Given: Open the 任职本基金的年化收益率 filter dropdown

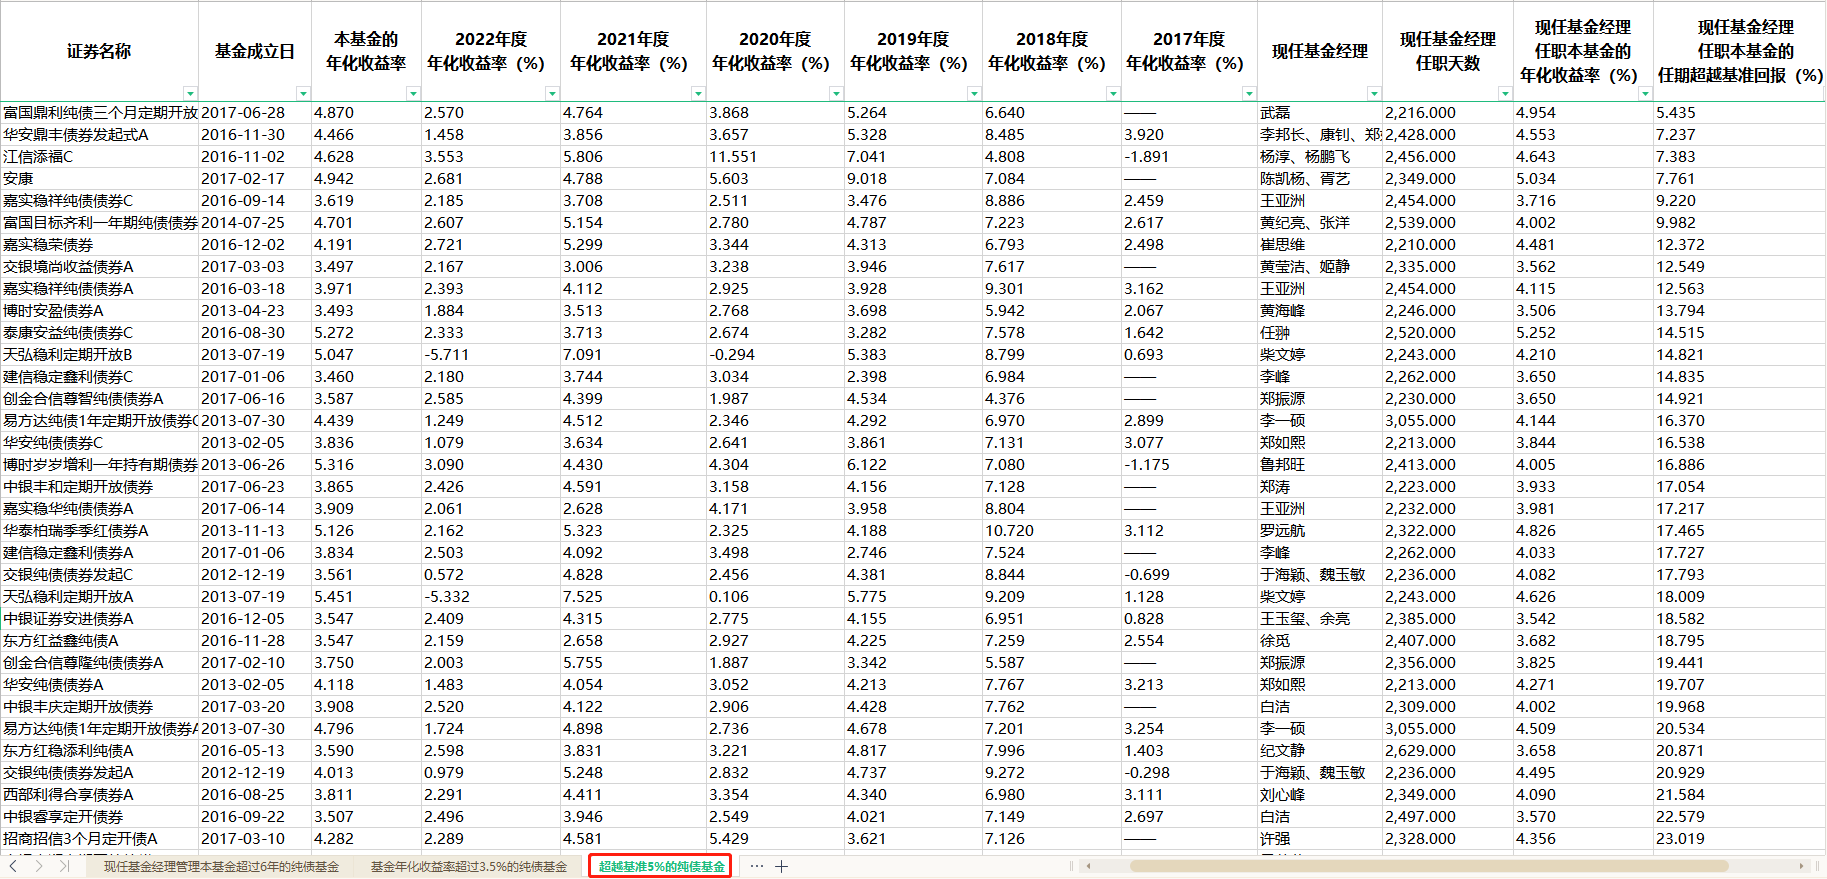Looking at the screenshot, I should click(x=1644, y=93).
